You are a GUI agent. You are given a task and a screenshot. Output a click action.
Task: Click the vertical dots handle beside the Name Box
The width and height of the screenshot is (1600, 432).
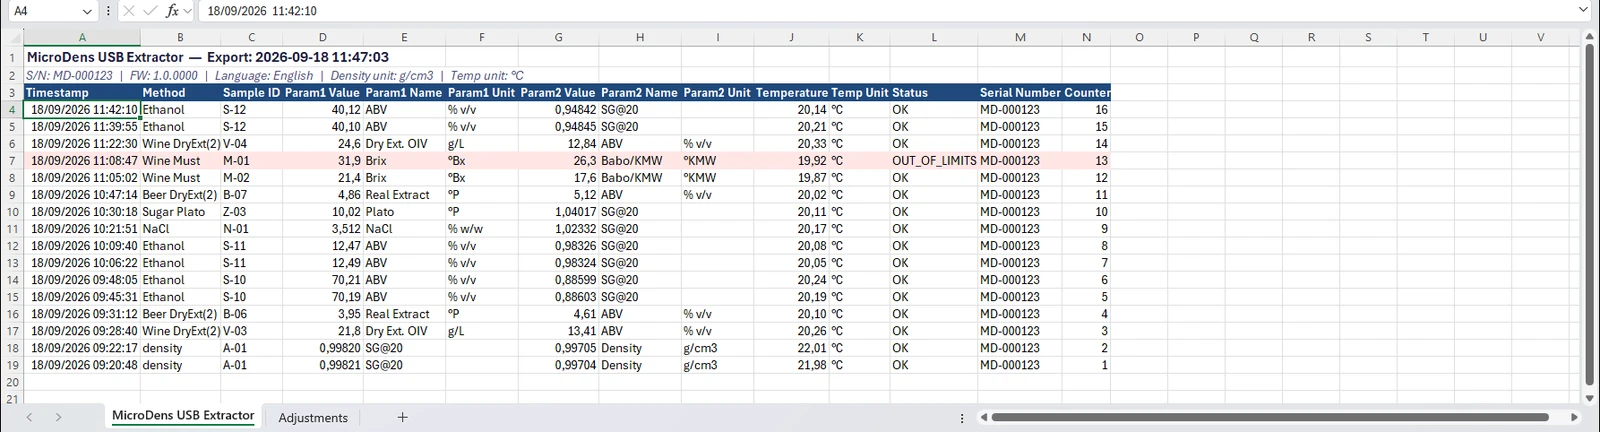pyautogui.click(x=108, y=11)
